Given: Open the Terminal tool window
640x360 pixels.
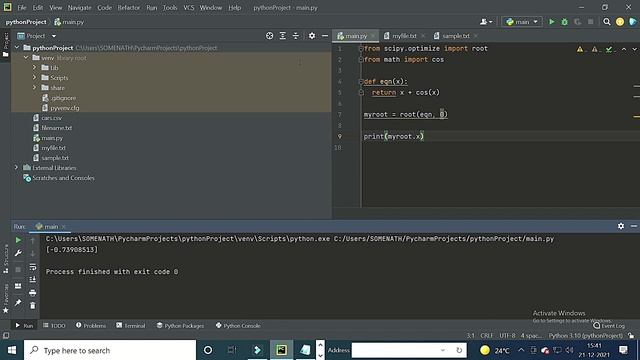Looking at the screenshot, I should [131, 326].
